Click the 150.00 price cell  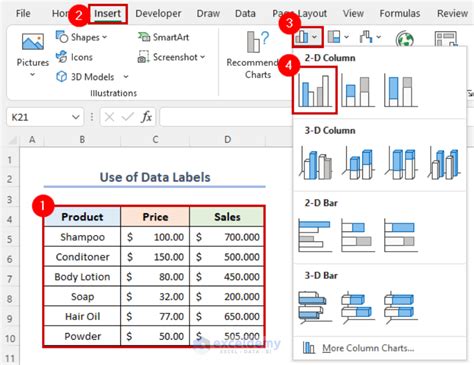click(155, 257)
